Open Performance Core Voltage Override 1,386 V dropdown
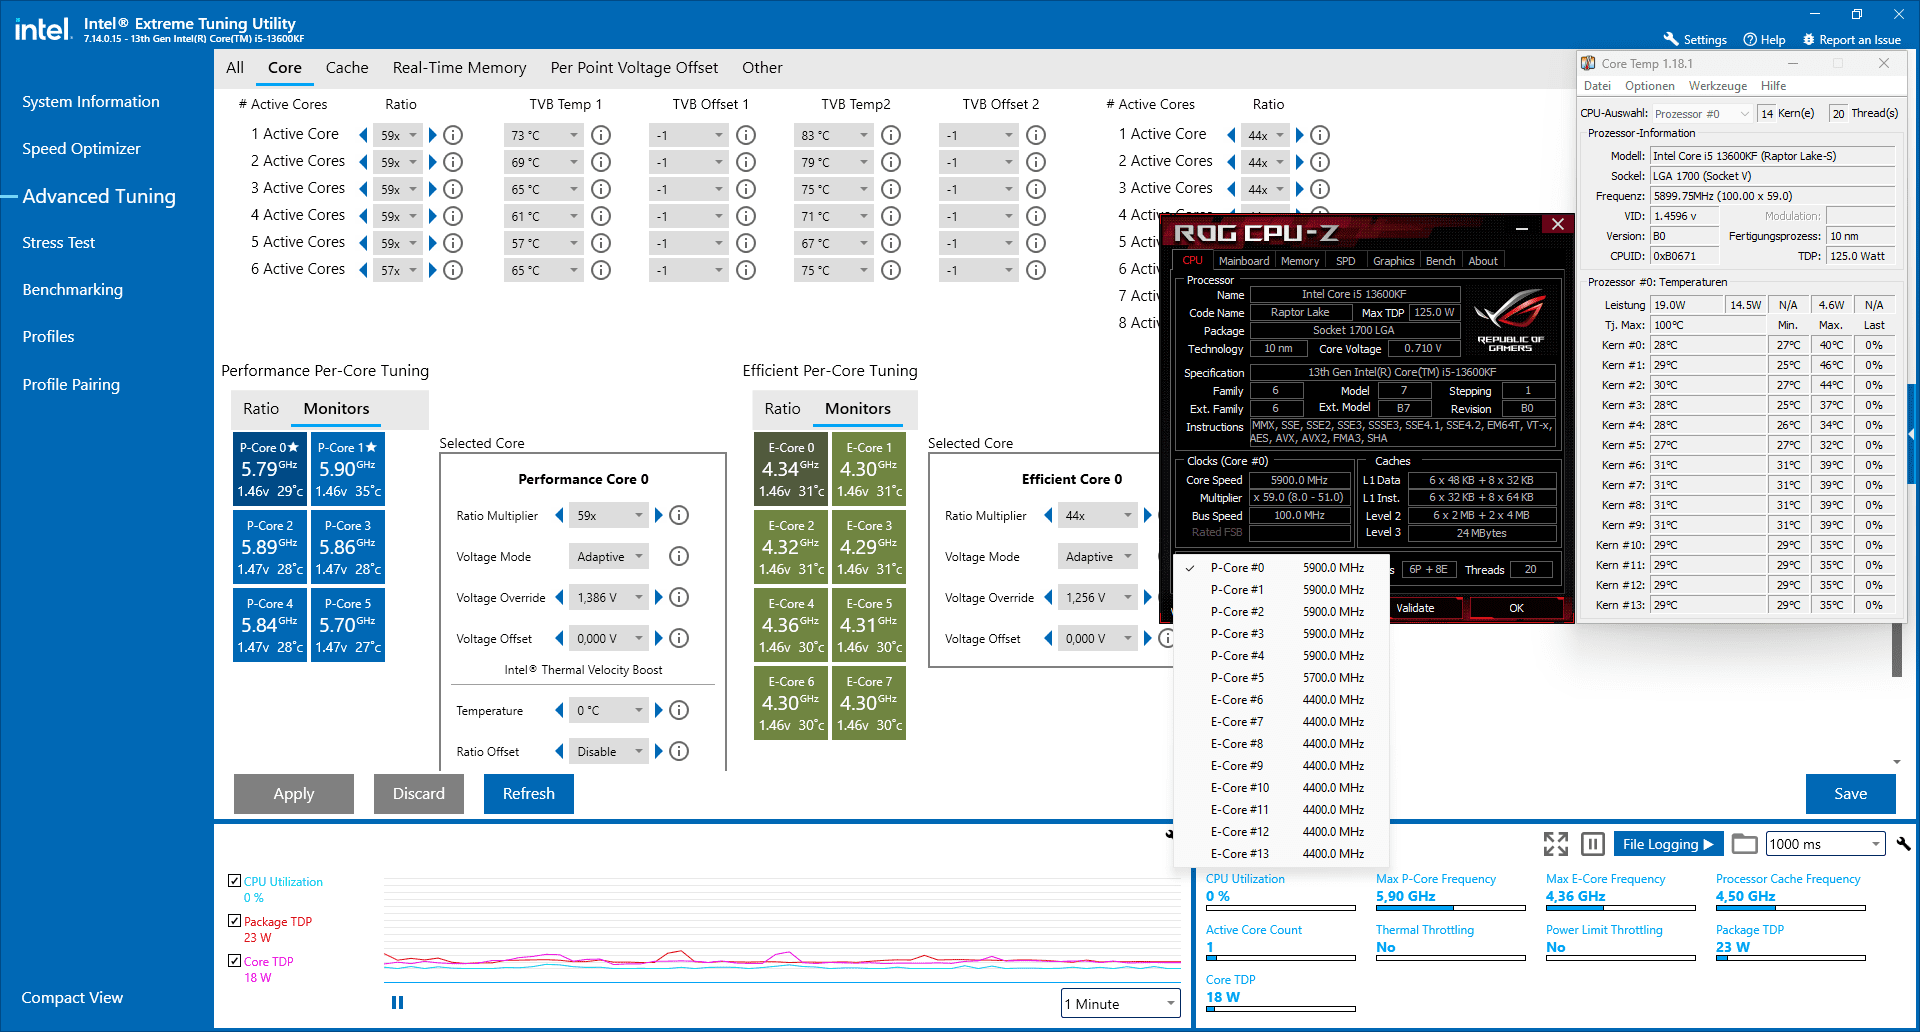 tap(609, 598)
